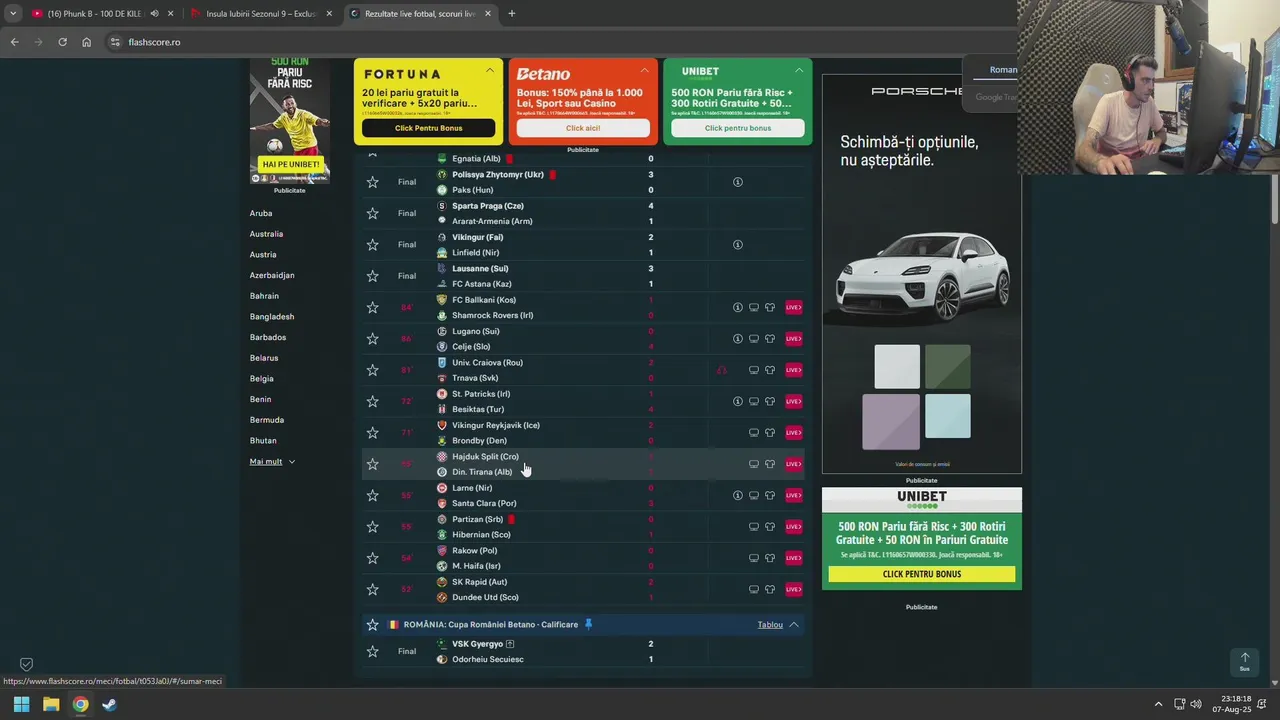Viewport: 1280px width, 720px height.
Task: Open info icon for FC Ballkani match
Action: click(x=738, y=307)
